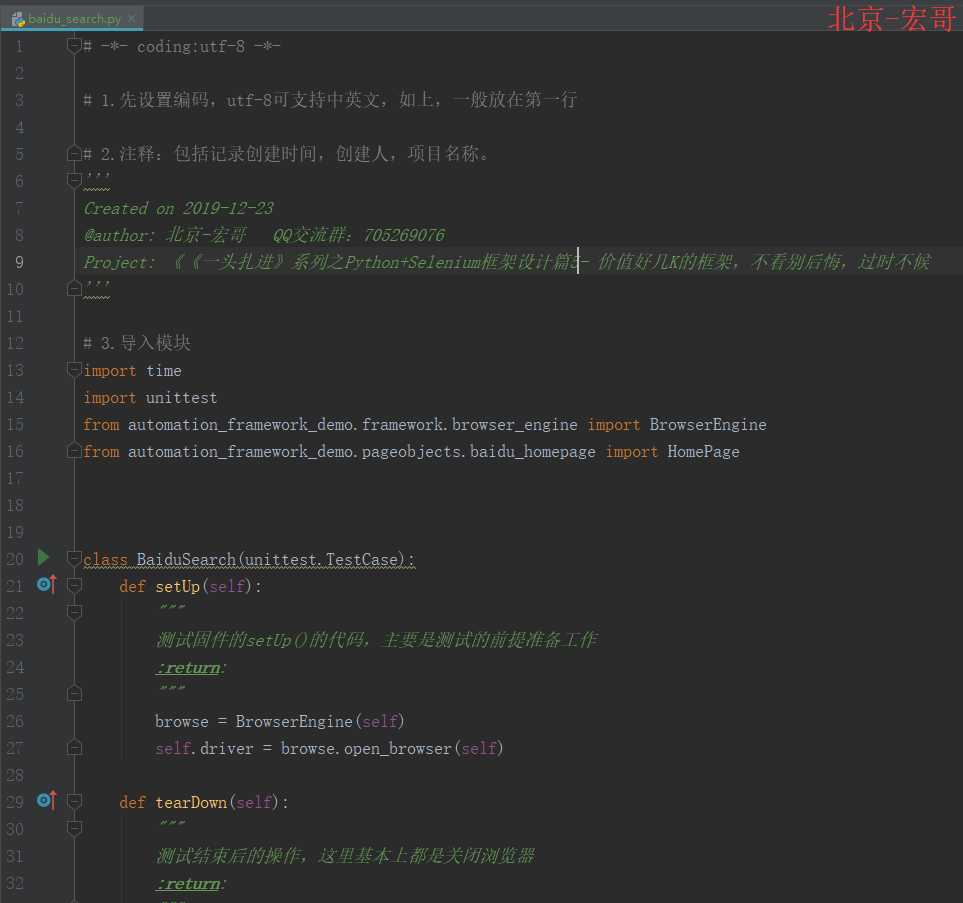Collapse setUp docstring fold on line 22
The image size is (963, 903).
pos(74,611)
